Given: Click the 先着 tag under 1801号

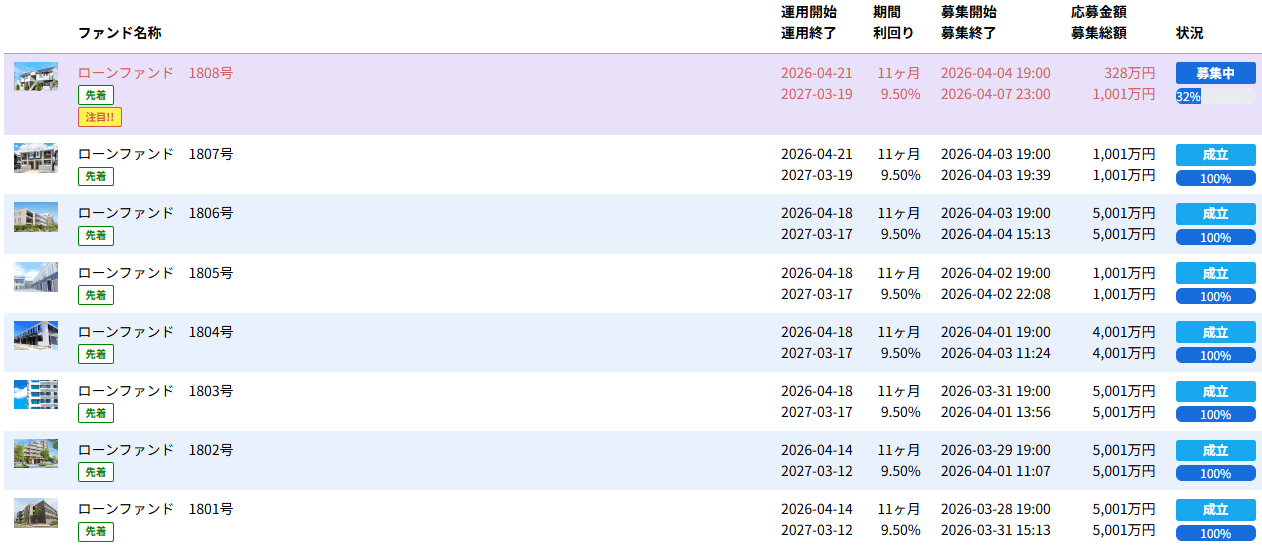Looking at the screenshot, I should (96, 531).
